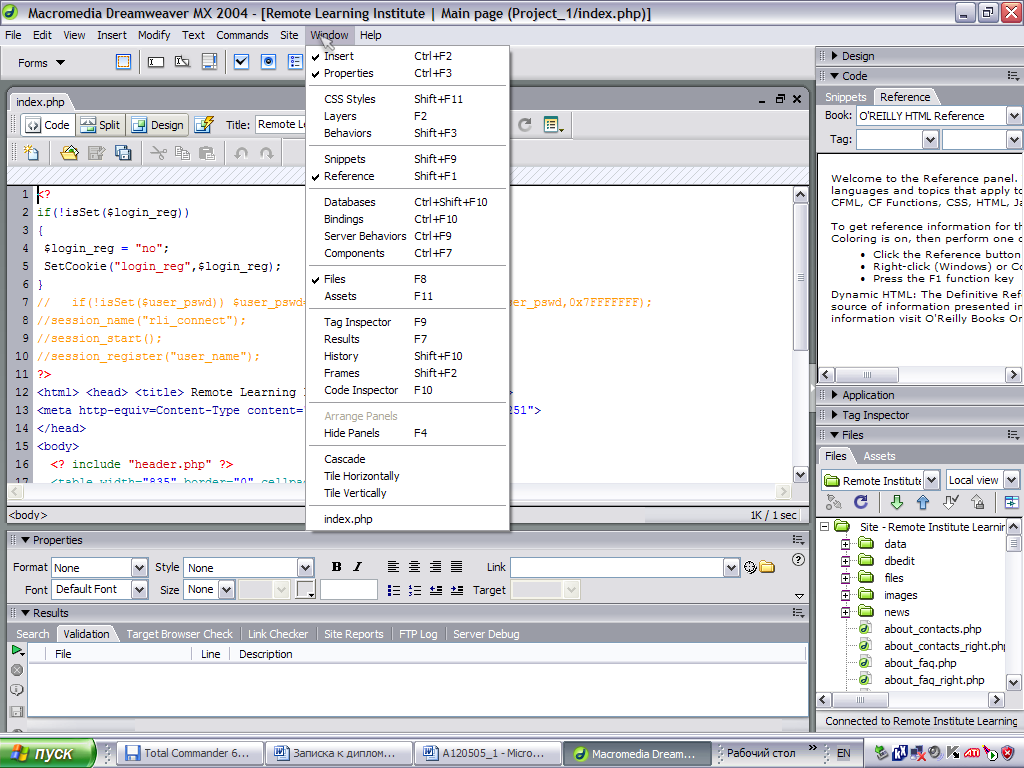Toggle the checked Files entry in Window menu

(334, 279)
